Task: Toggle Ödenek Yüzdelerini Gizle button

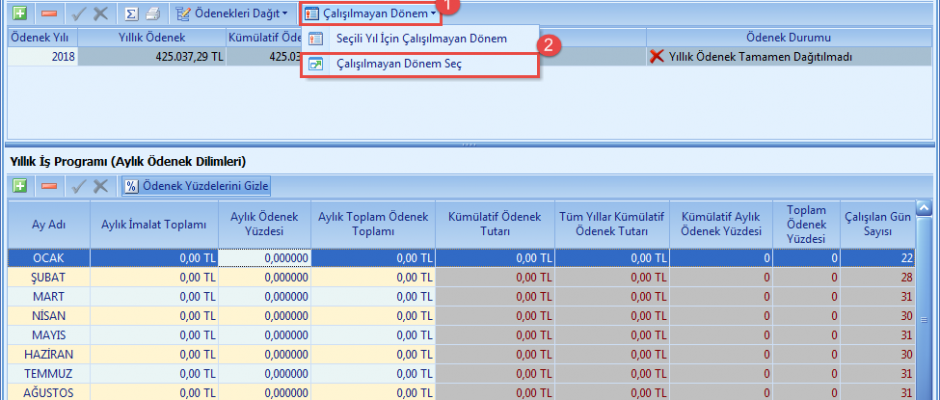Action: (196, 186)
